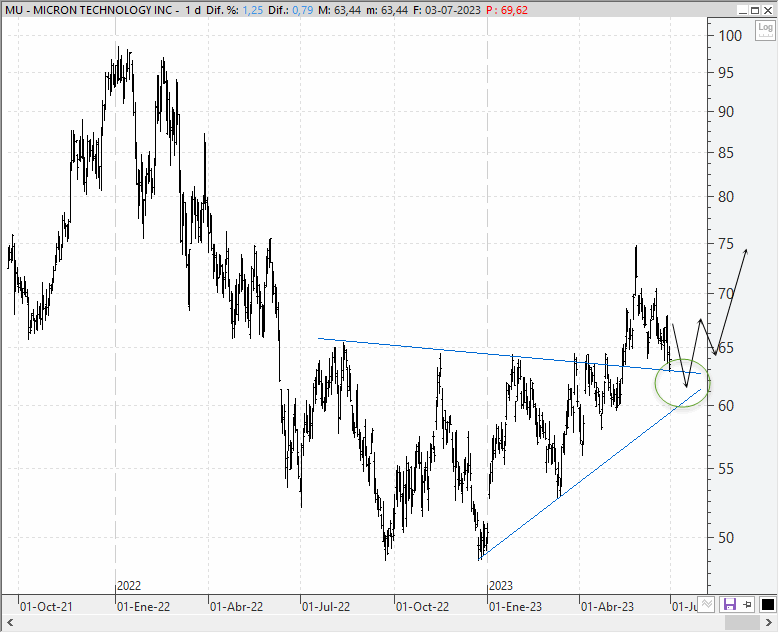Minimize the MU chart window
The width and height of the screenshot is (779, 633).
click(743, 10)
